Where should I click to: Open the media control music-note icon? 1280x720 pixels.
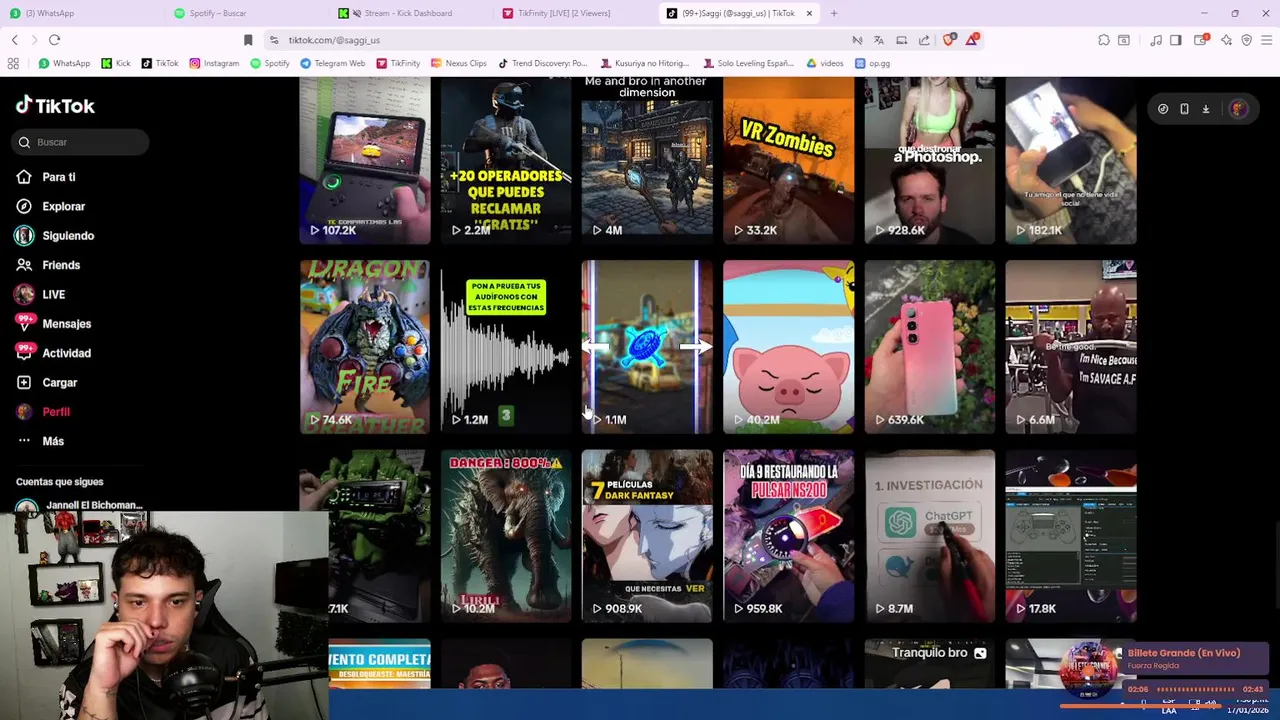pyautogui.click(x=1156, y=40)
